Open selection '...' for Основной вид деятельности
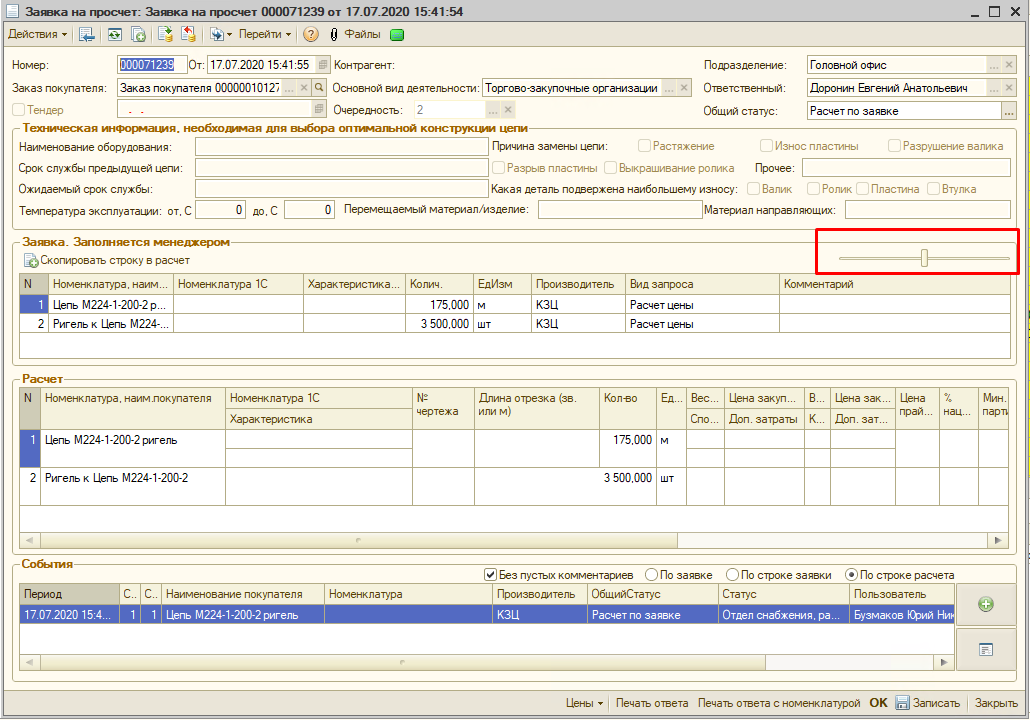 (x=669, y=87)
